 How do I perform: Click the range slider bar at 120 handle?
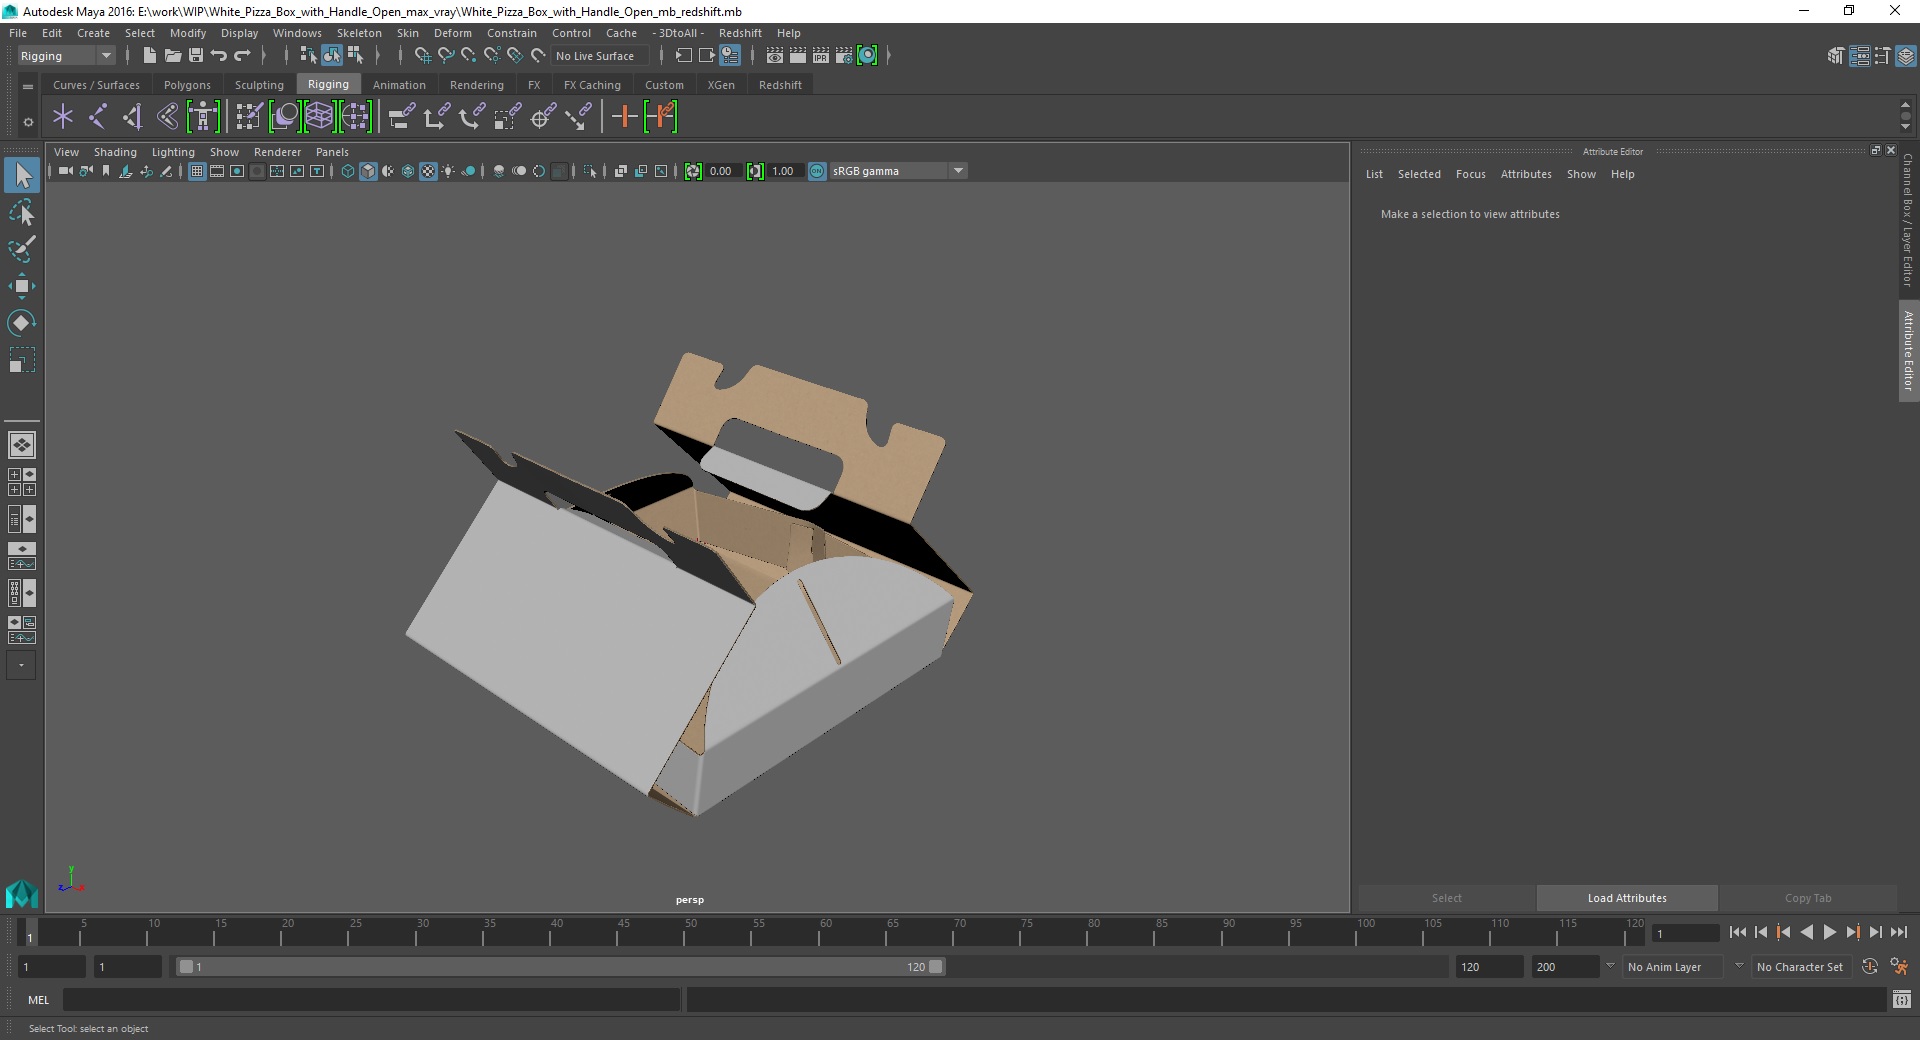pos(935,967)
